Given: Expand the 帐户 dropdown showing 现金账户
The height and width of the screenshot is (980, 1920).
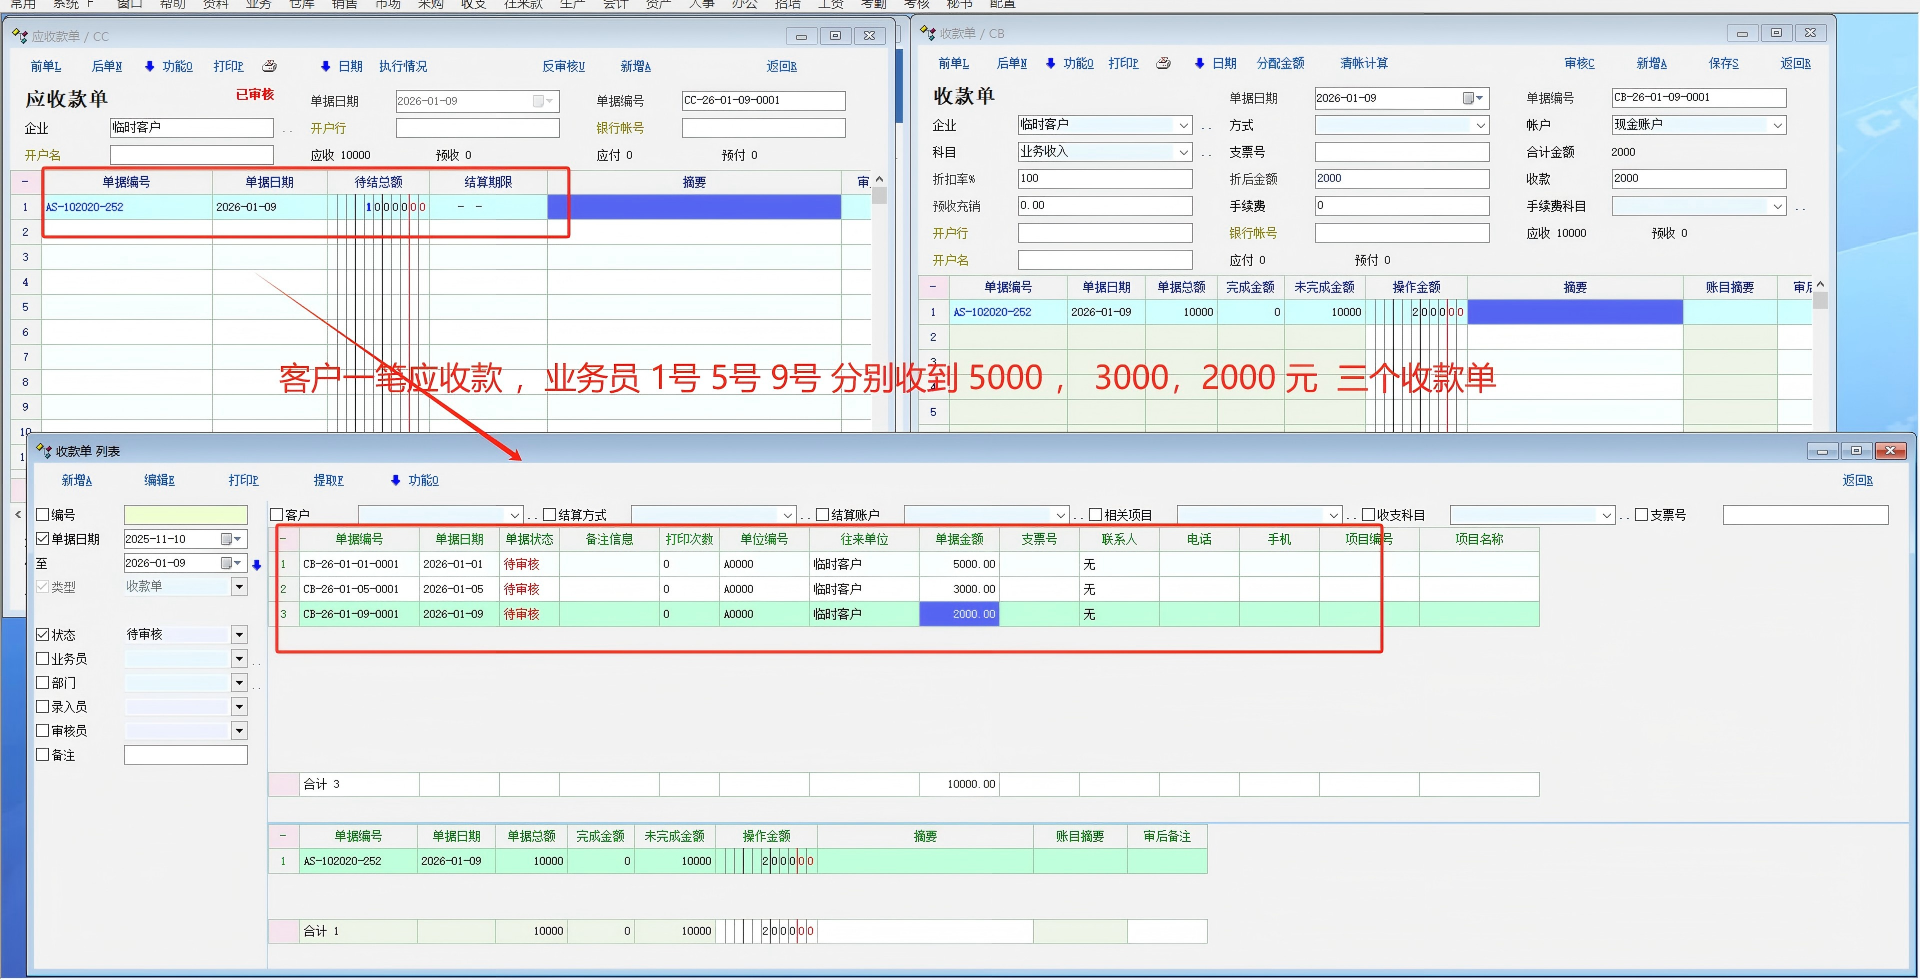Looking at the screenshot, I should click(x=1777, y=125).
